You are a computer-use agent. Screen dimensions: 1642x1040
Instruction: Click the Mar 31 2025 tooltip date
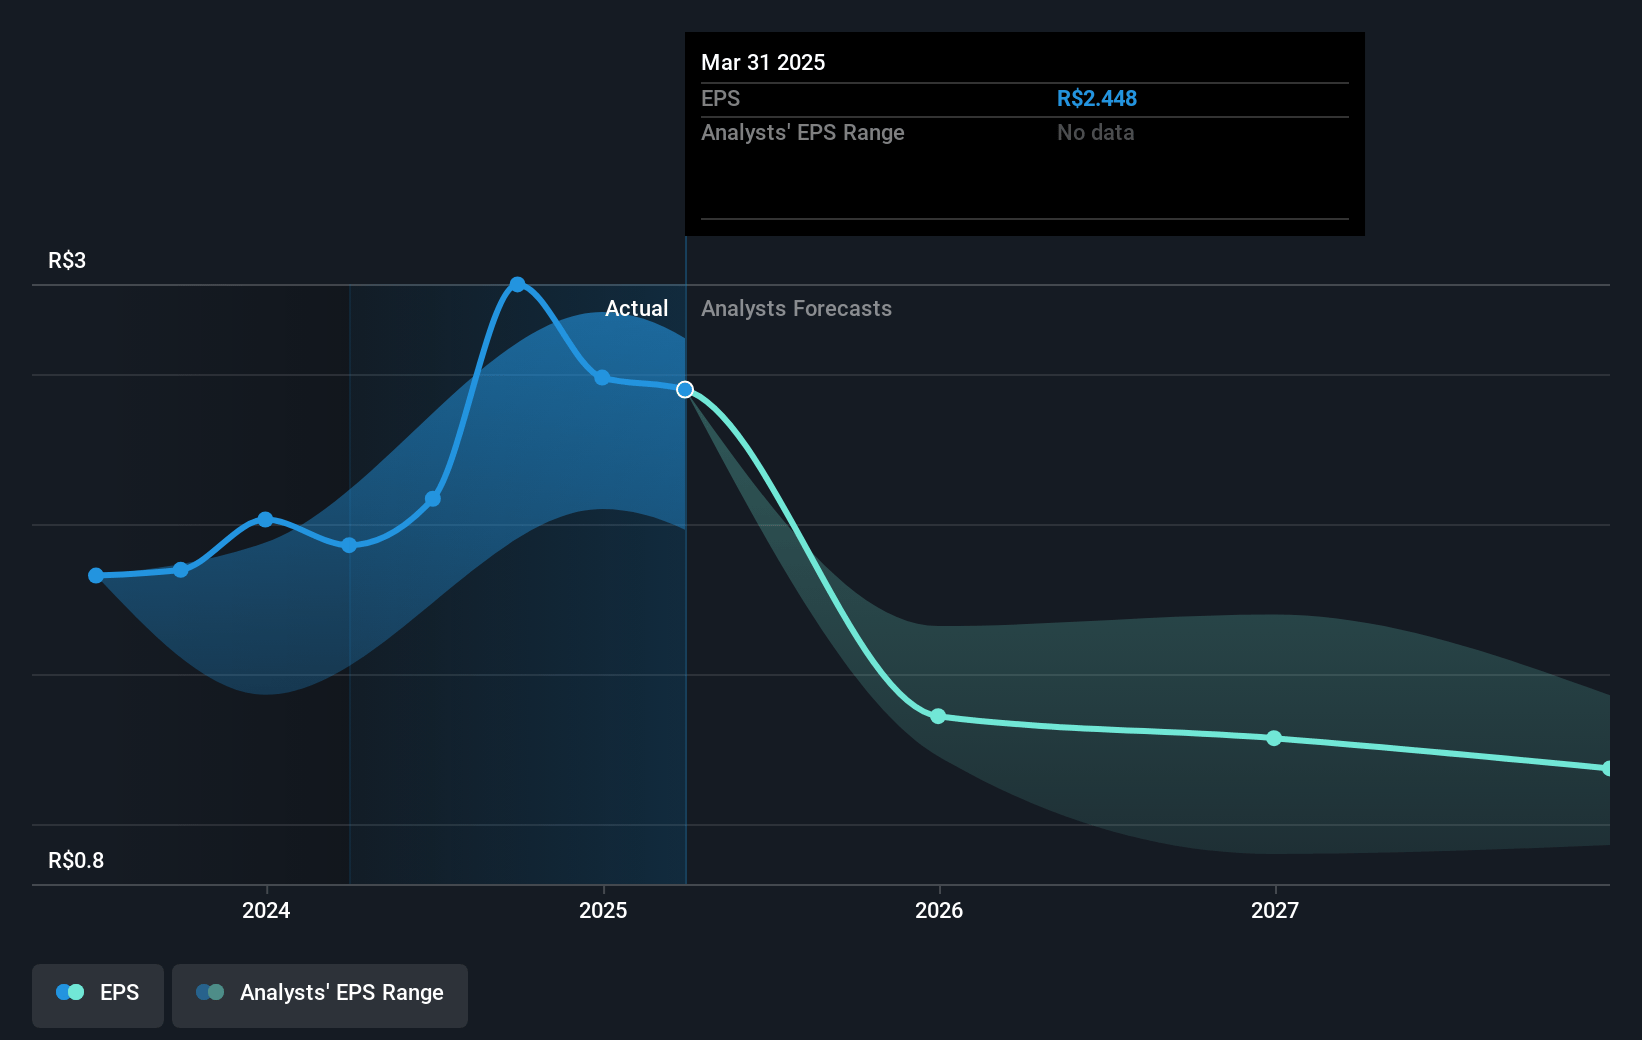(x=763, y=62)
